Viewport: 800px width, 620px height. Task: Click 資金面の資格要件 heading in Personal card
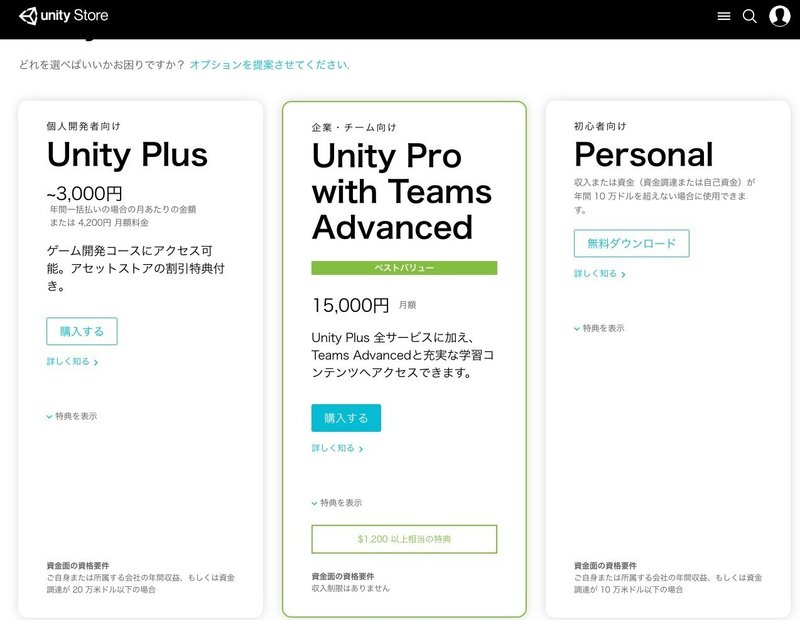click(x=605, y=565)
